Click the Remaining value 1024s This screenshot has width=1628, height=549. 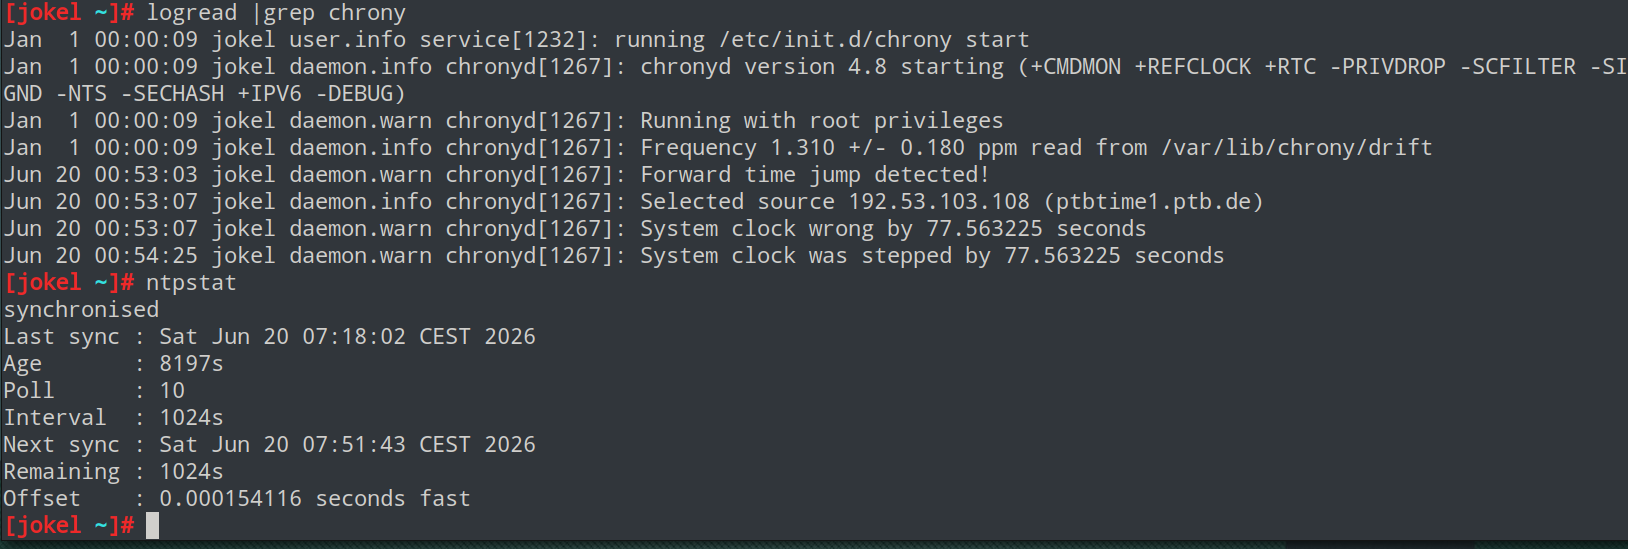point(191,472)
